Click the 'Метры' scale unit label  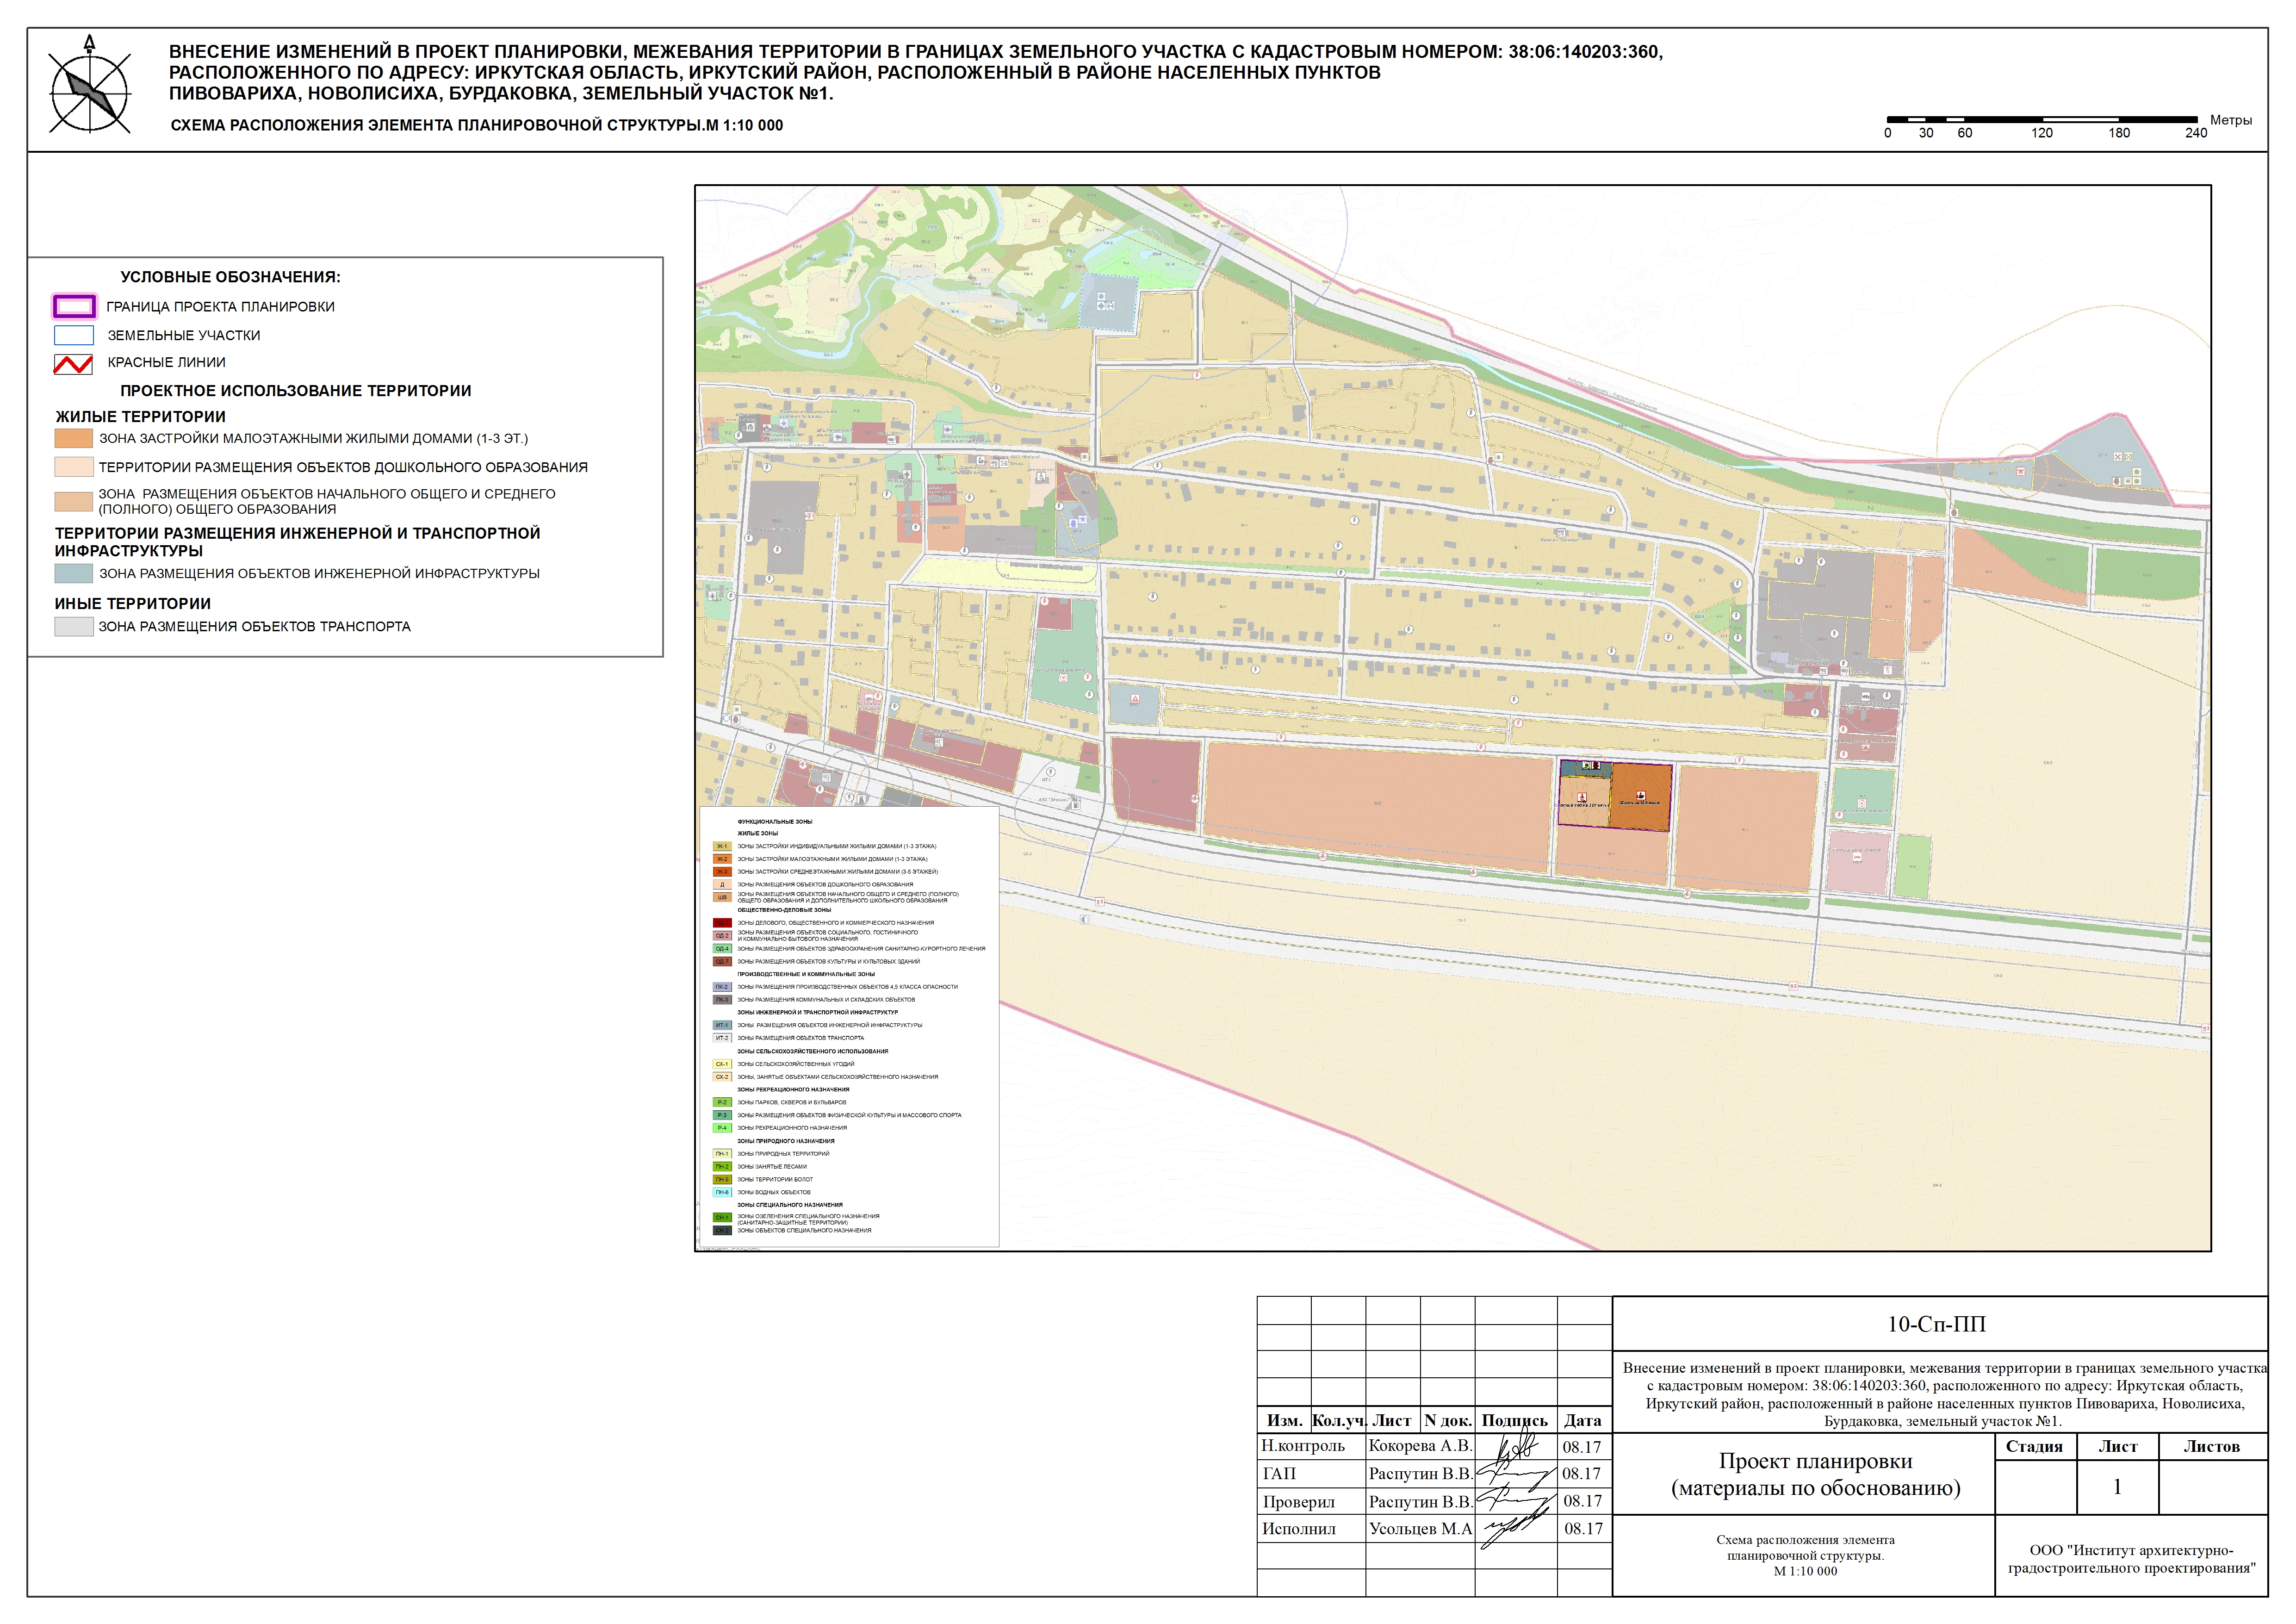click(x=2231, y=120)
